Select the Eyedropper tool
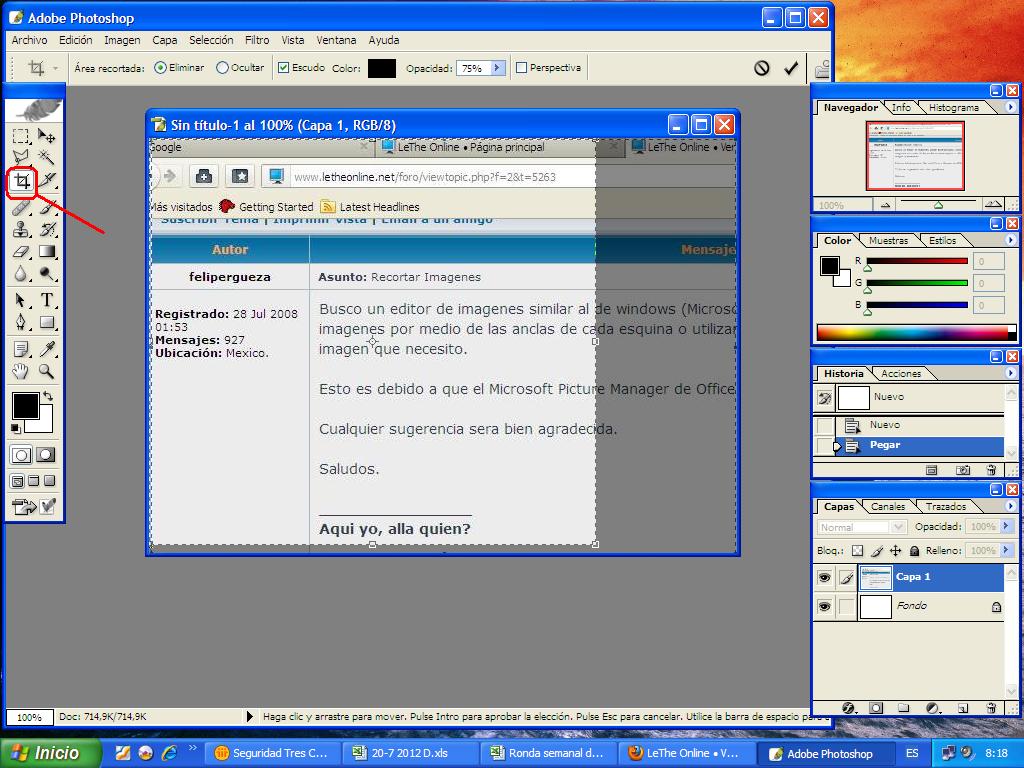This screenshot has height=768, width=1024. click(x=46, y=349)
